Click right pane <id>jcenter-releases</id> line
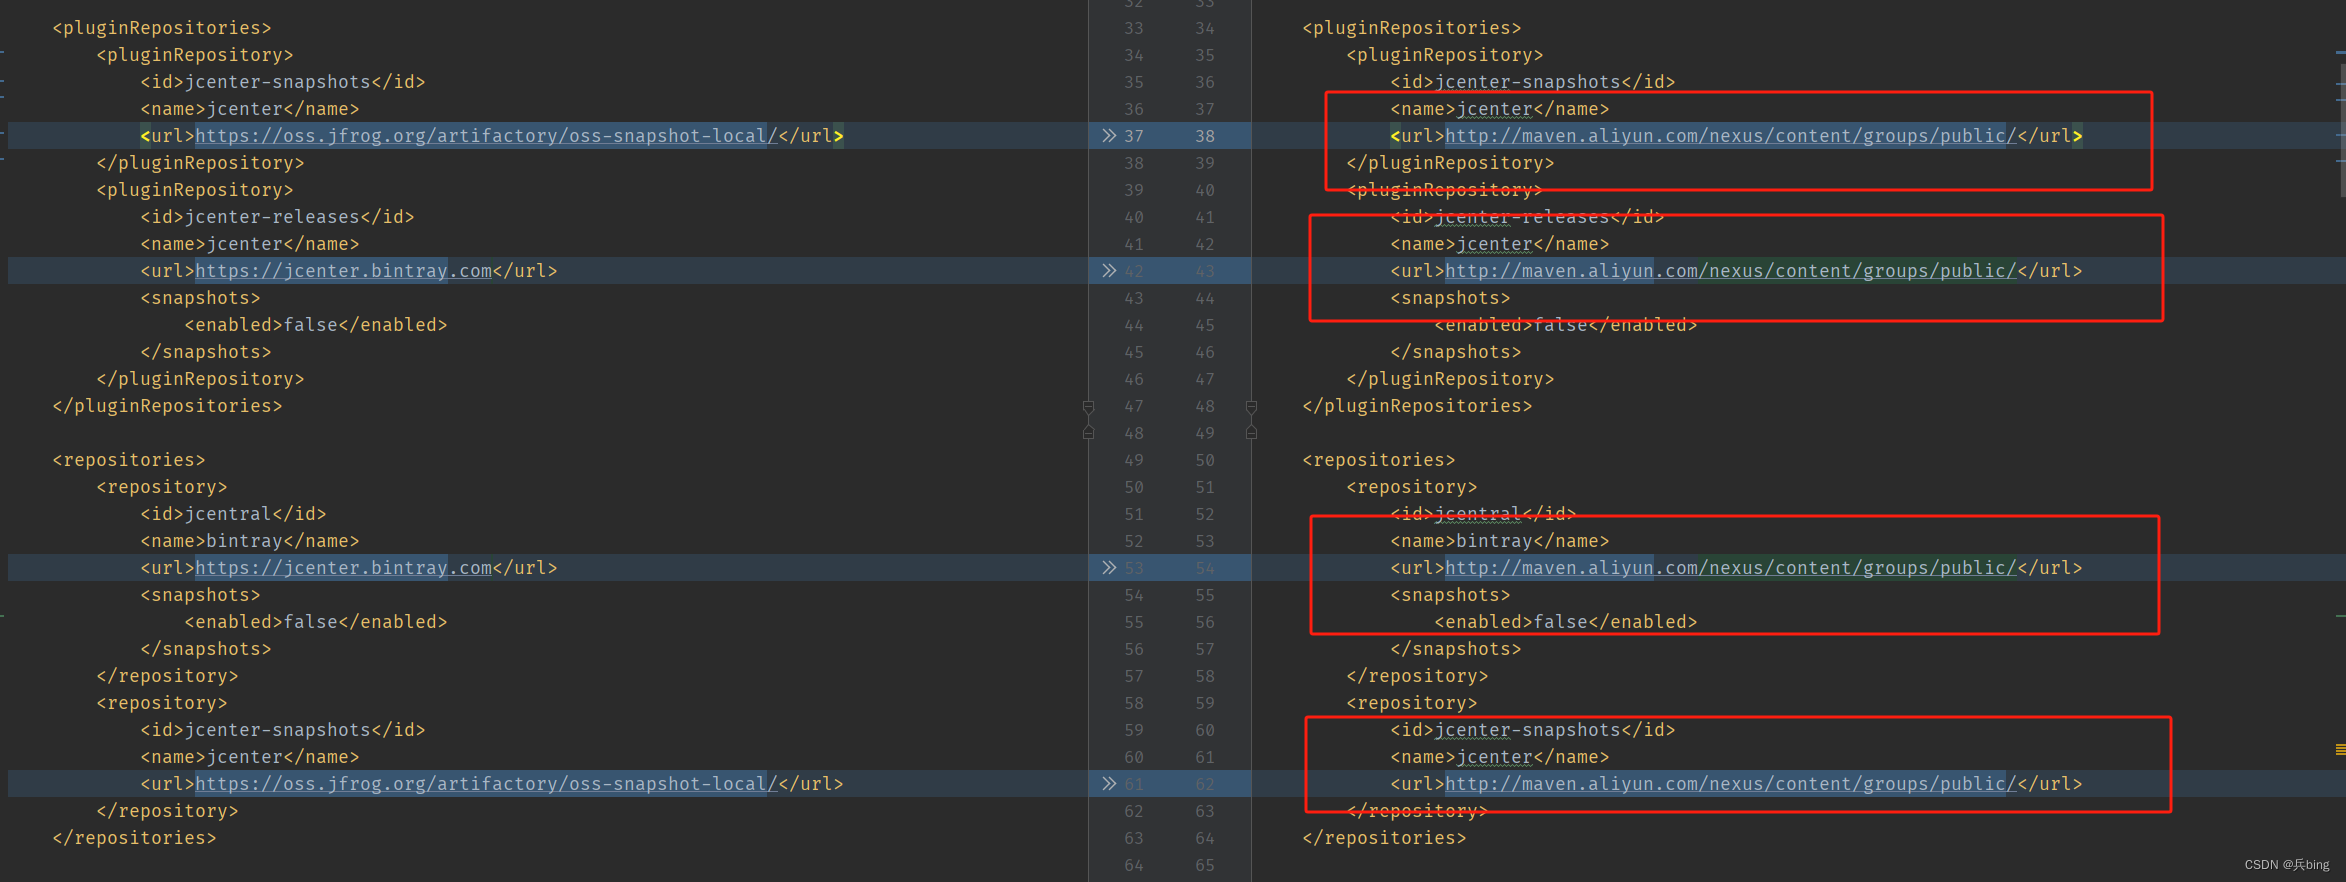 tap(1527, 217)
